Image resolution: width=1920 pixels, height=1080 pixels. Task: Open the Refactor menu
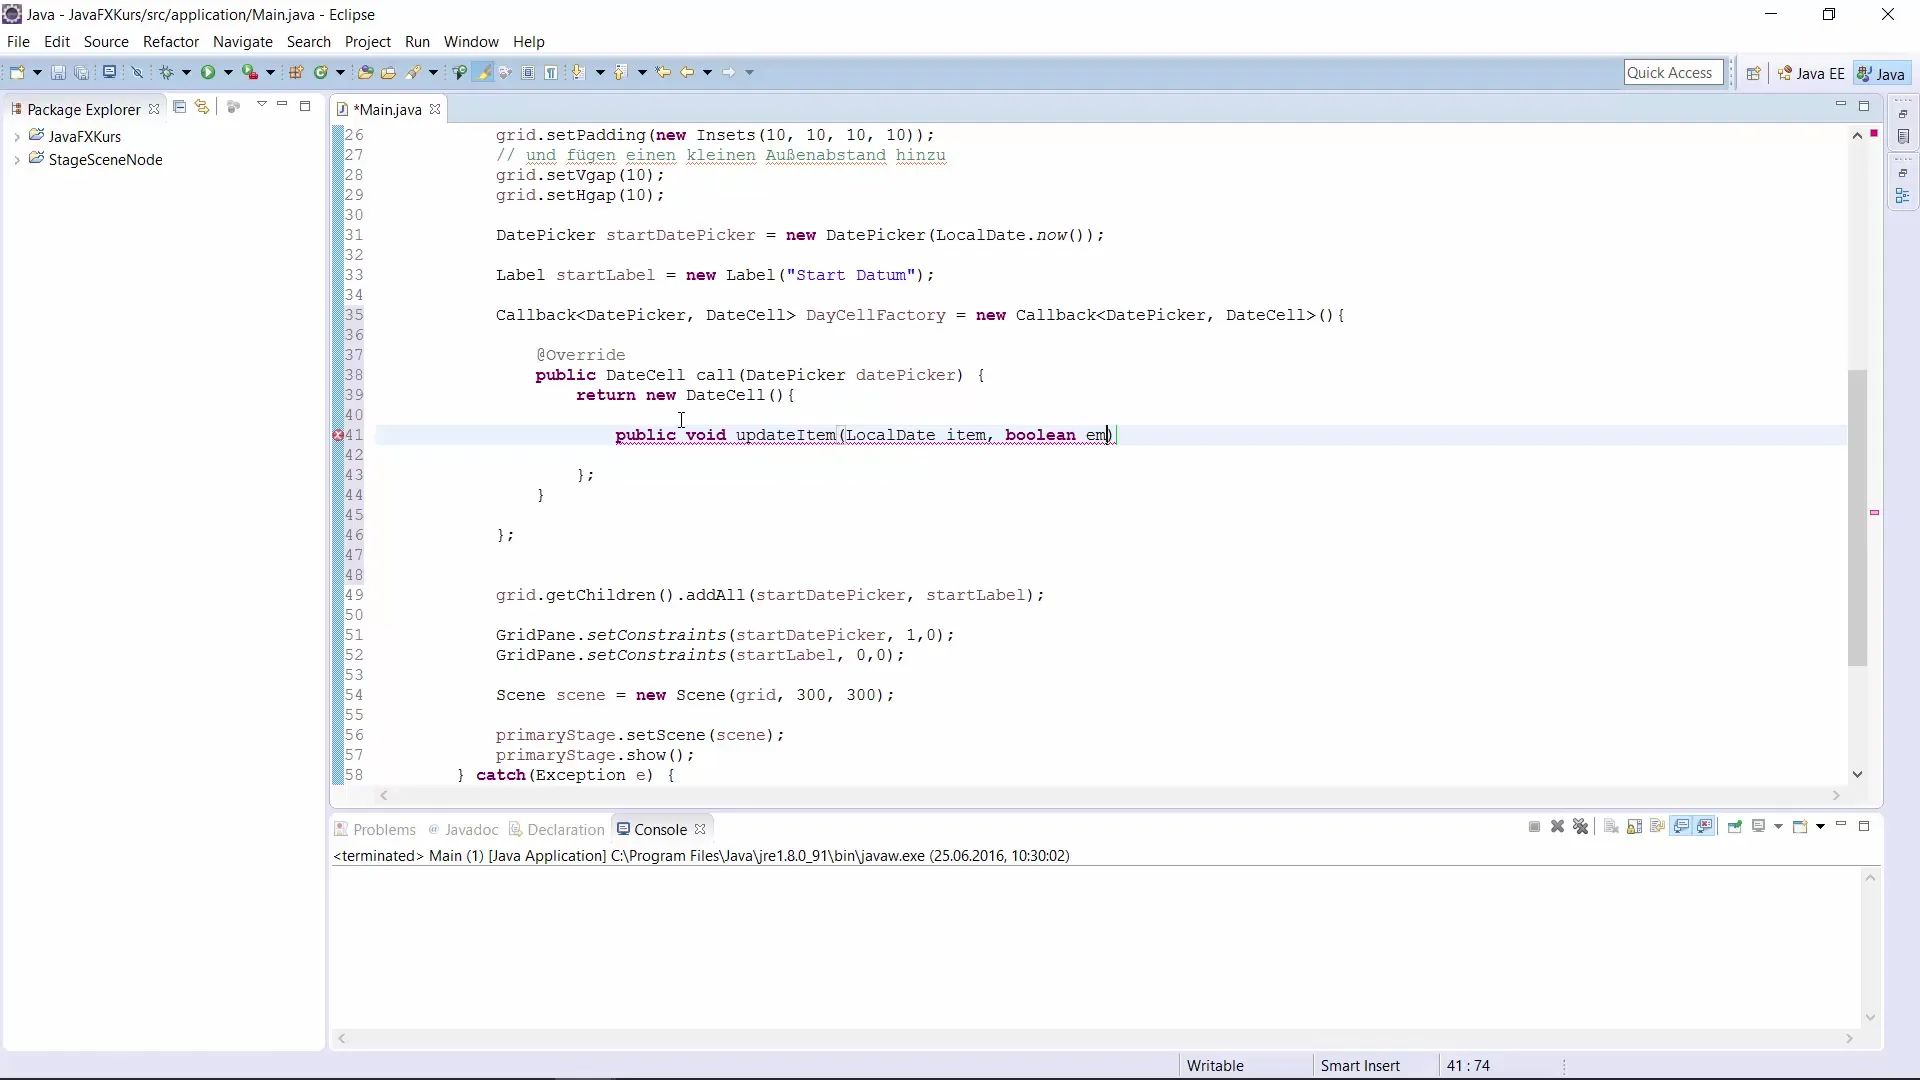[171, 42]
